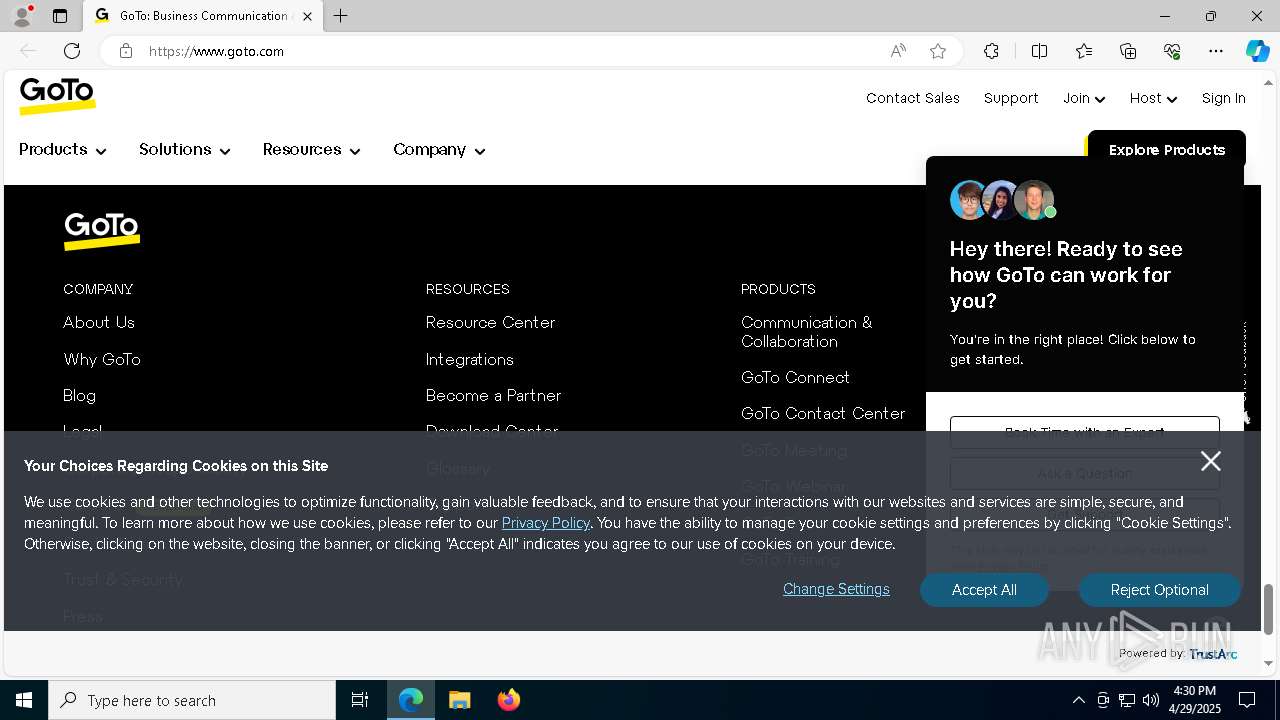Open the About Us footer link
This screenshot has width=1280, height=720.
click(x=99, y=323)
